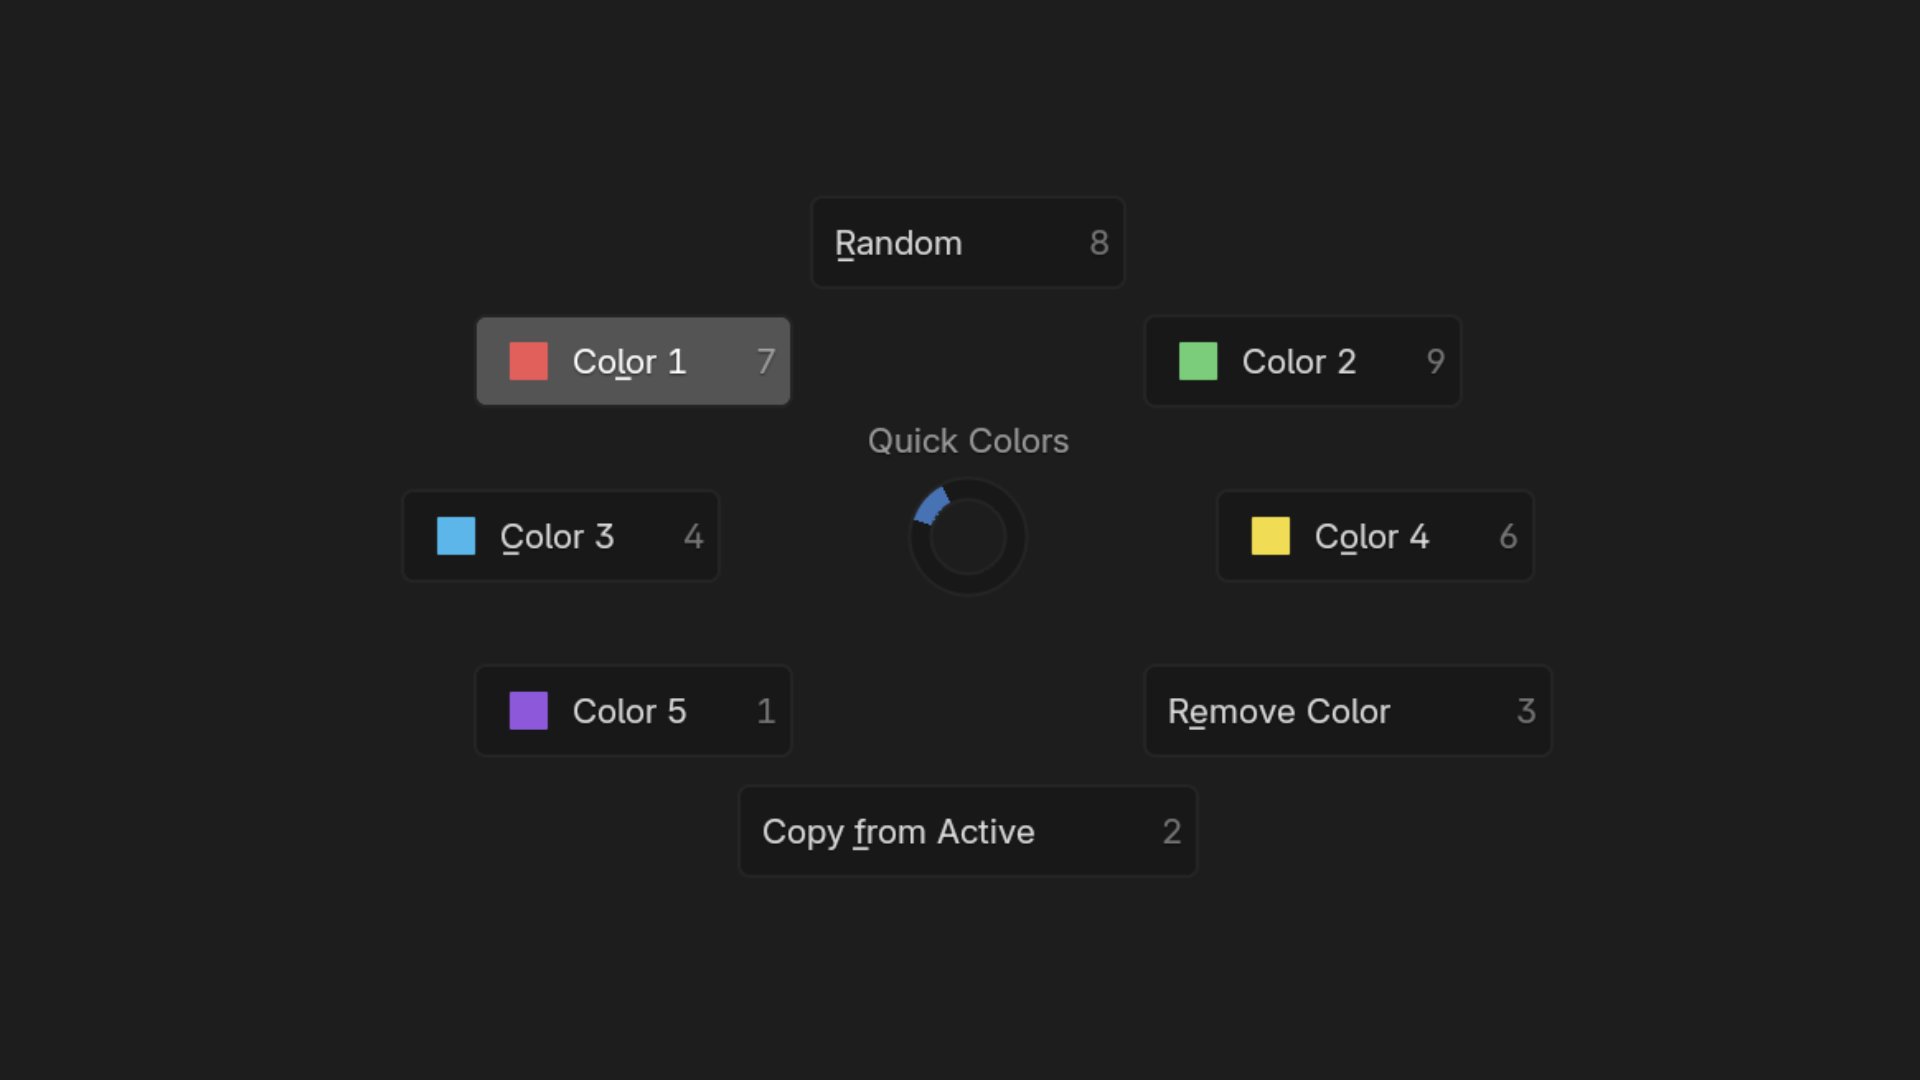Click the Quick Colors title label
Viewport: 1920px width, 1080px height.
[967, 440]
